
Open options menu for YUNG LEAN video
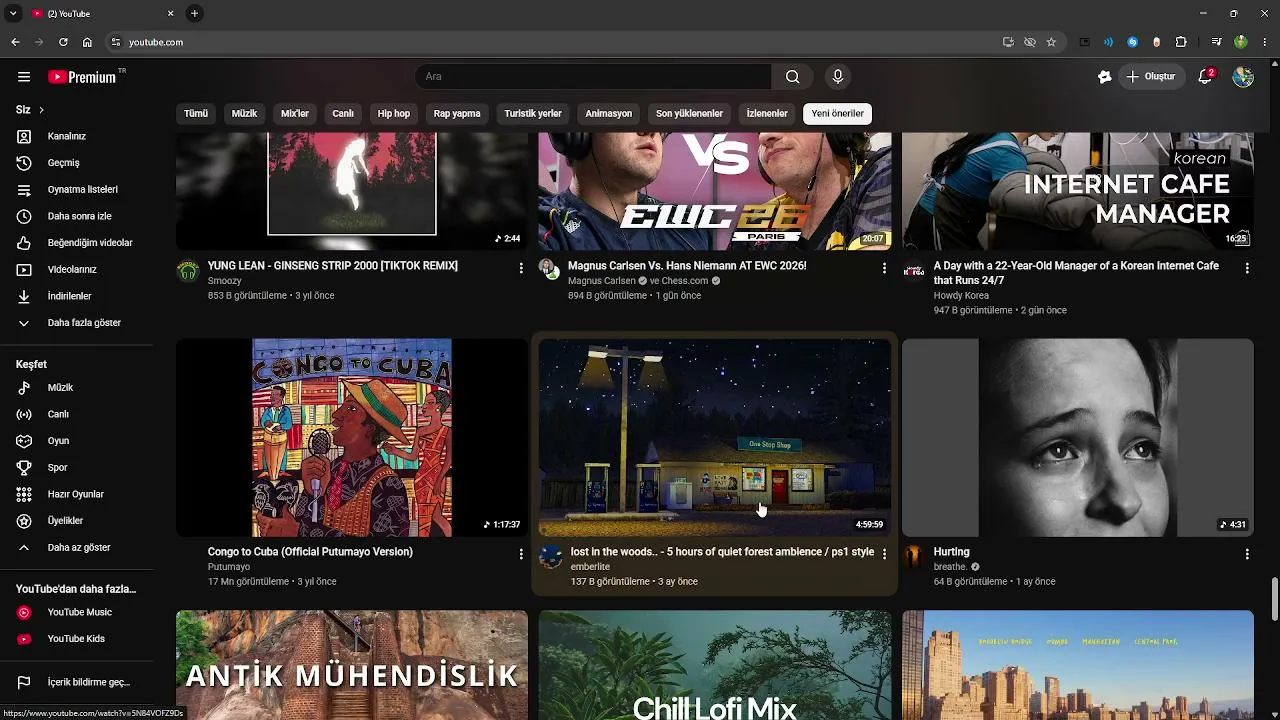(x=521, y=268)
